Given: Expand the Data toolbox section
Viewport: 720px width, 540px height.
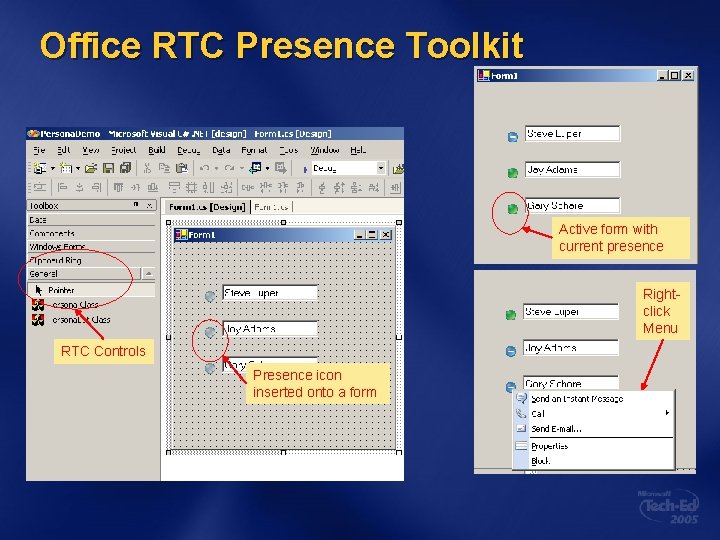Looking at the screenshot, I should 91,220.
